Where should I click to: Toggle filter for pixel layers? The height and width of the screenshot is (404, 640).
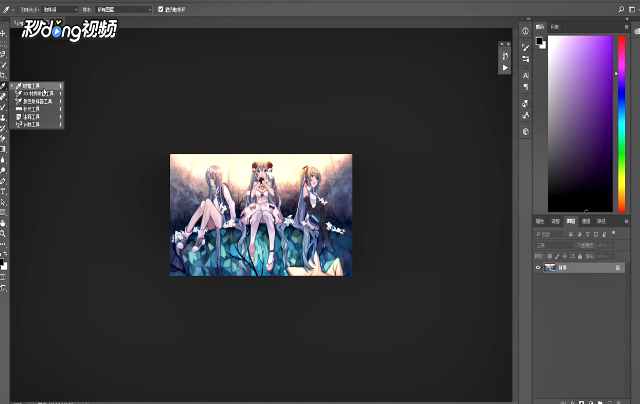point(571,234)
